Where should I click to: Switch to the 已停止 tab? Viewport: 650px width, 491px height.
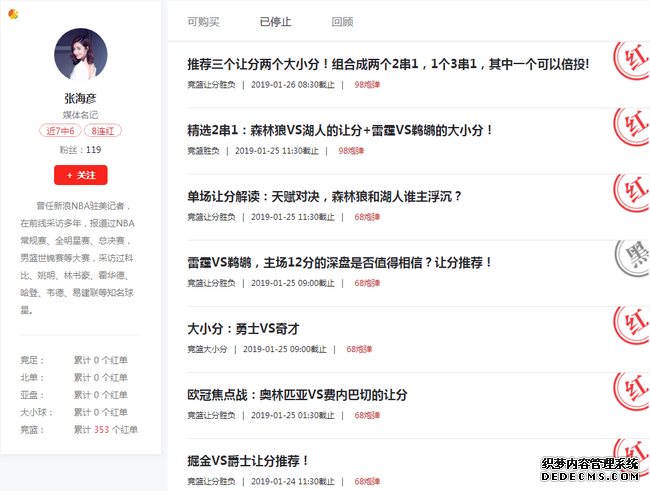pyautogui.click(x=276, y=22)
